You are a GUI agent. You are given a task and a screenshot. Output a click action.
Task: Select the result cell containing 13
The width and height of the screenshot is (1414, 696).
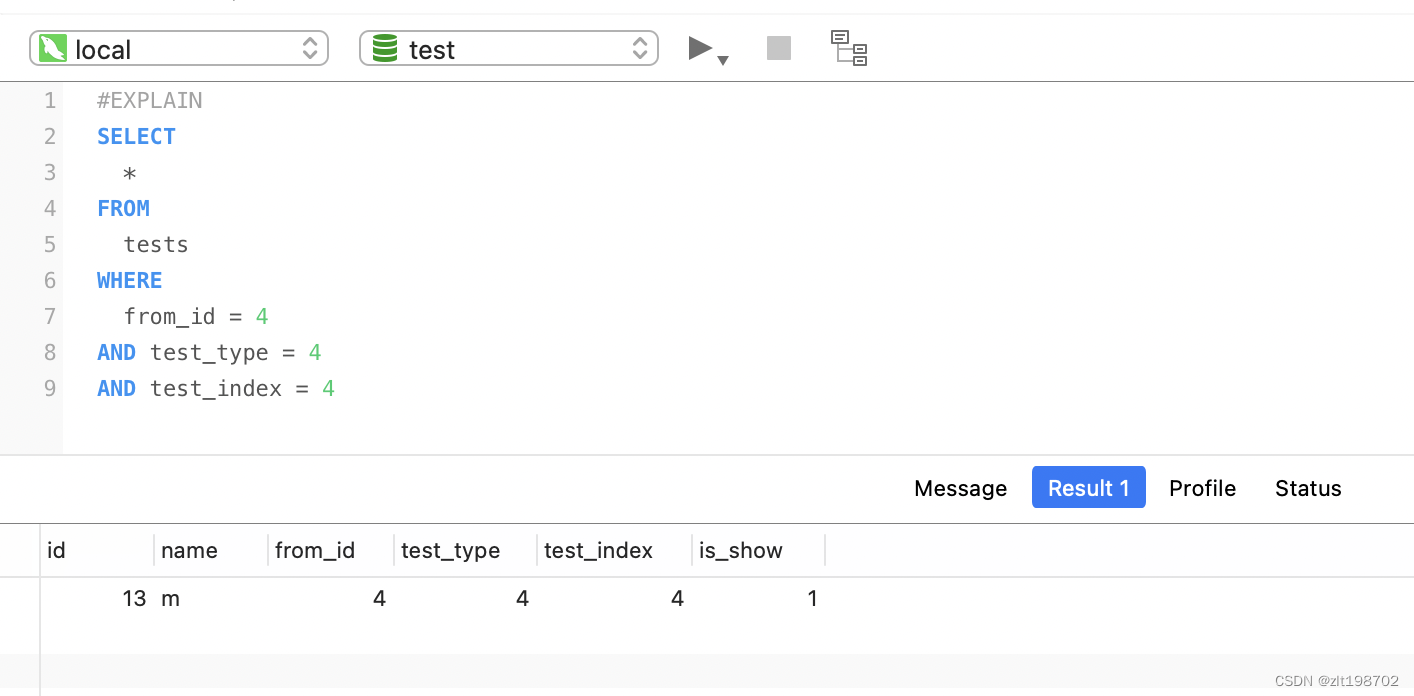click(x=134, y=598)
